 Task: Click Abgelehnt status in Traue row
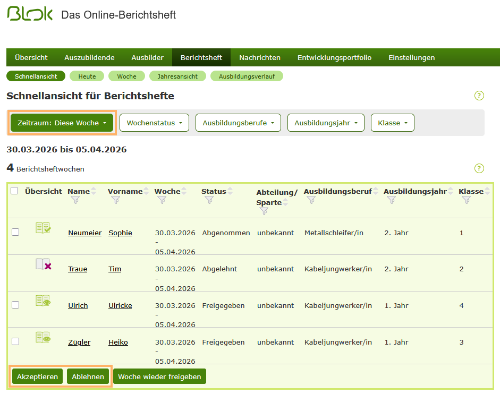tap(219, 269)
